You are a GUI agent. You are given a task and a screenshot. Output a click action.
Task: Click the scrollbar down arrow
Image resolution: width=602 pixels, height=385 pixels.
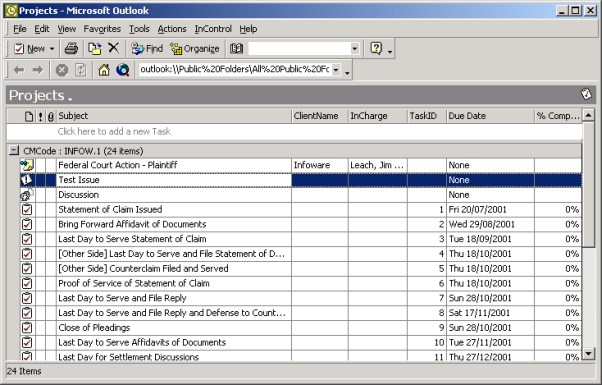(589, 354)
